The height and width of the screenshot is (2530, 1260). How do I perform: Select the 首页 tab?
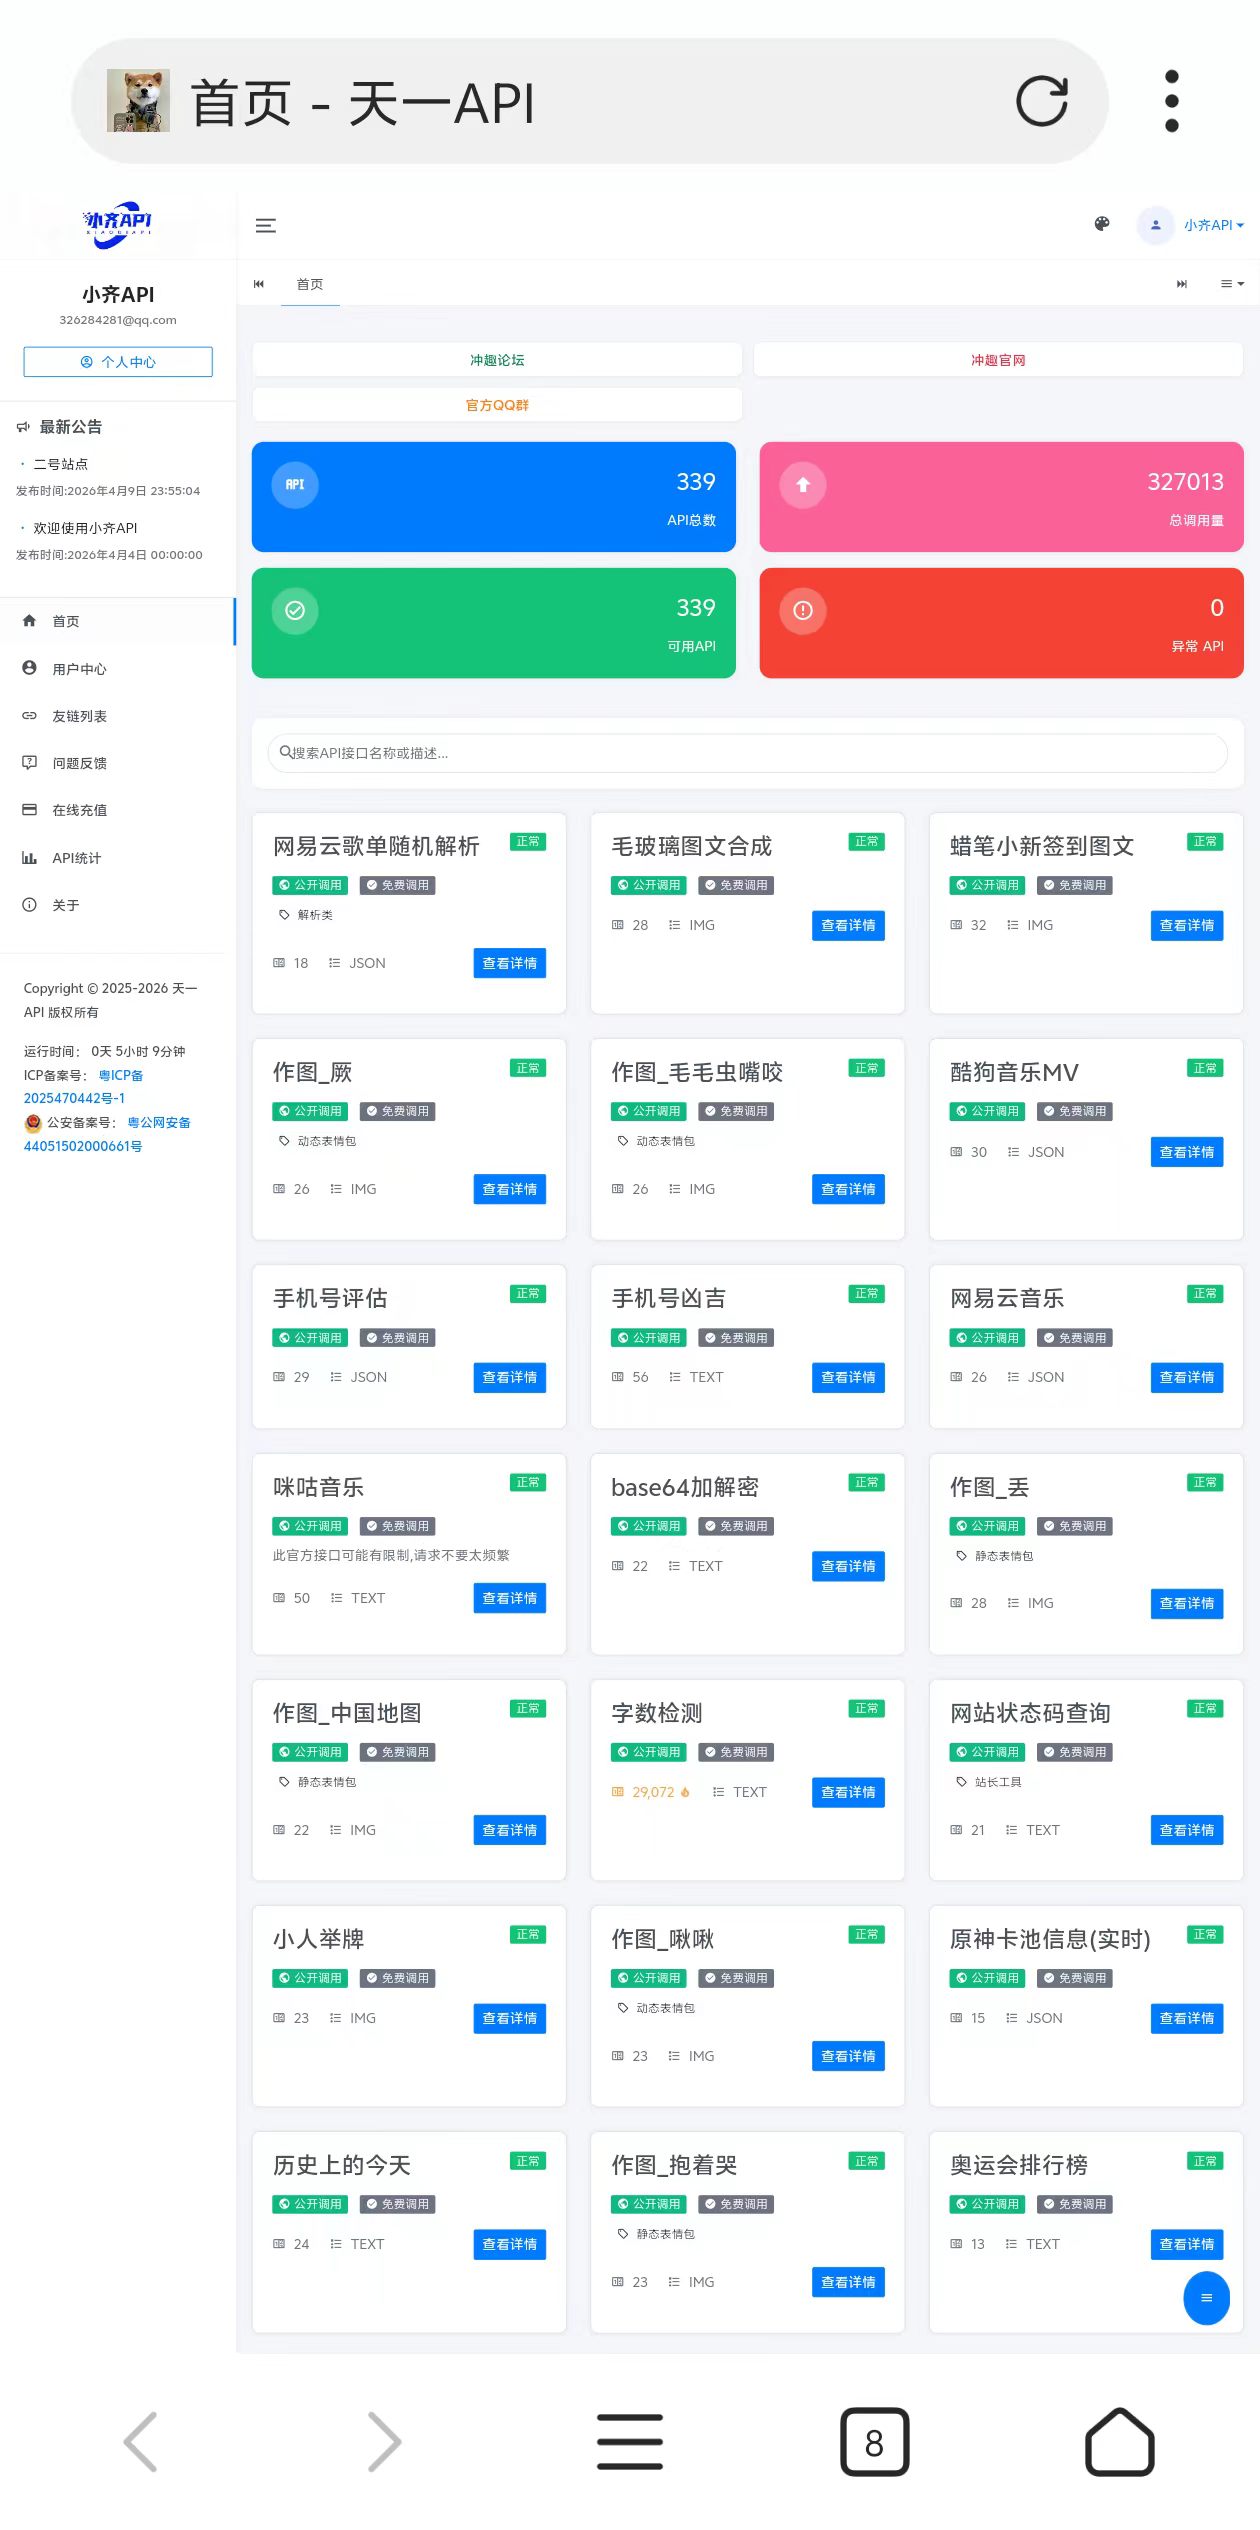click(309, 285)
